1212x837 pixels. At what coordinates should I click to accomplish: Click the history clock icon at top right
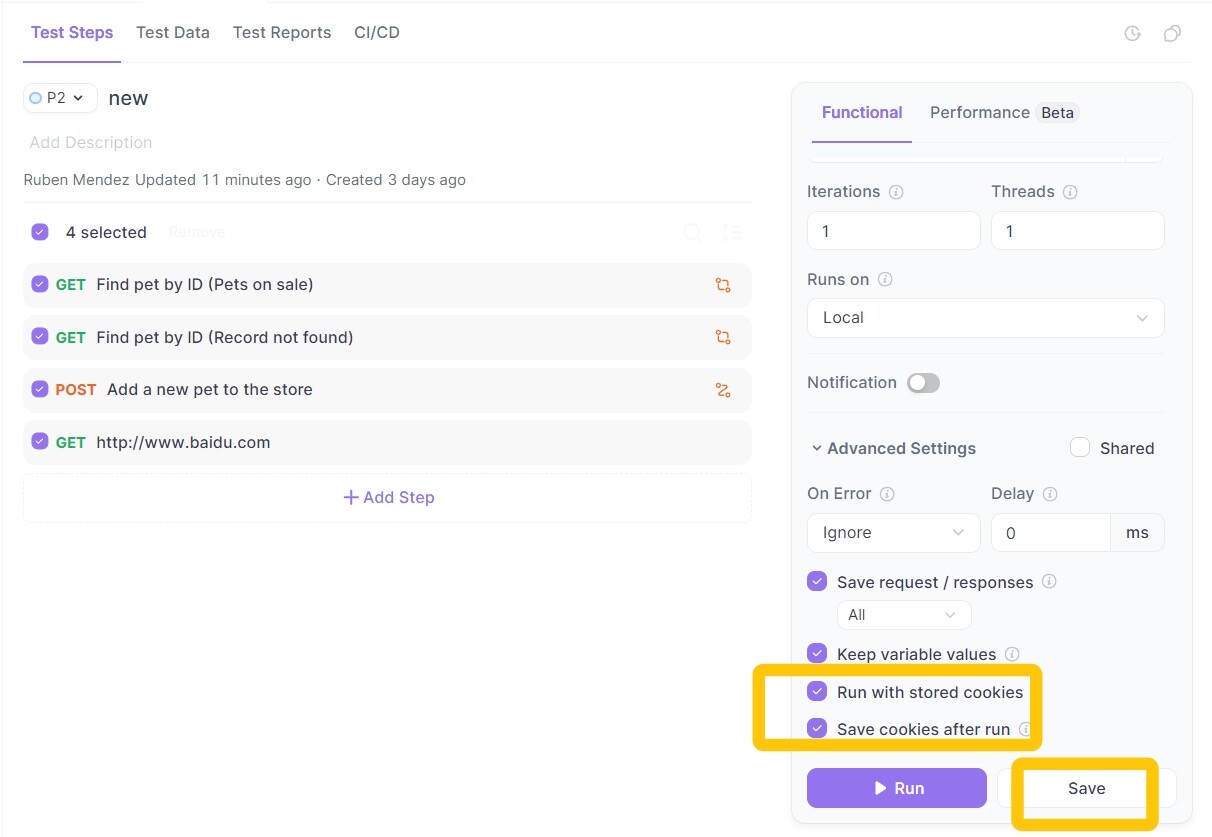(x=1132, y=34)
